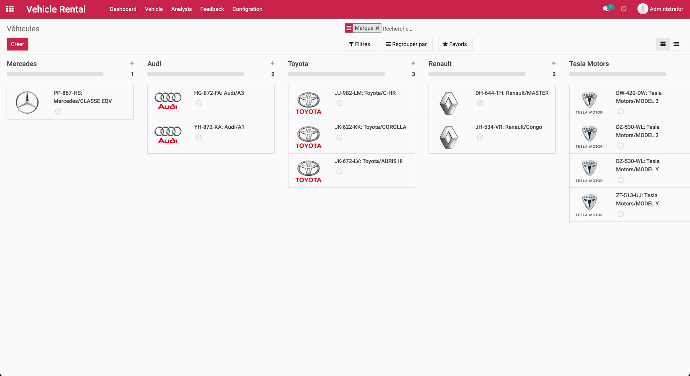This screenshot has height=376, width=690.
Task: Click the Créer button
Action: [x=17, y=44]
